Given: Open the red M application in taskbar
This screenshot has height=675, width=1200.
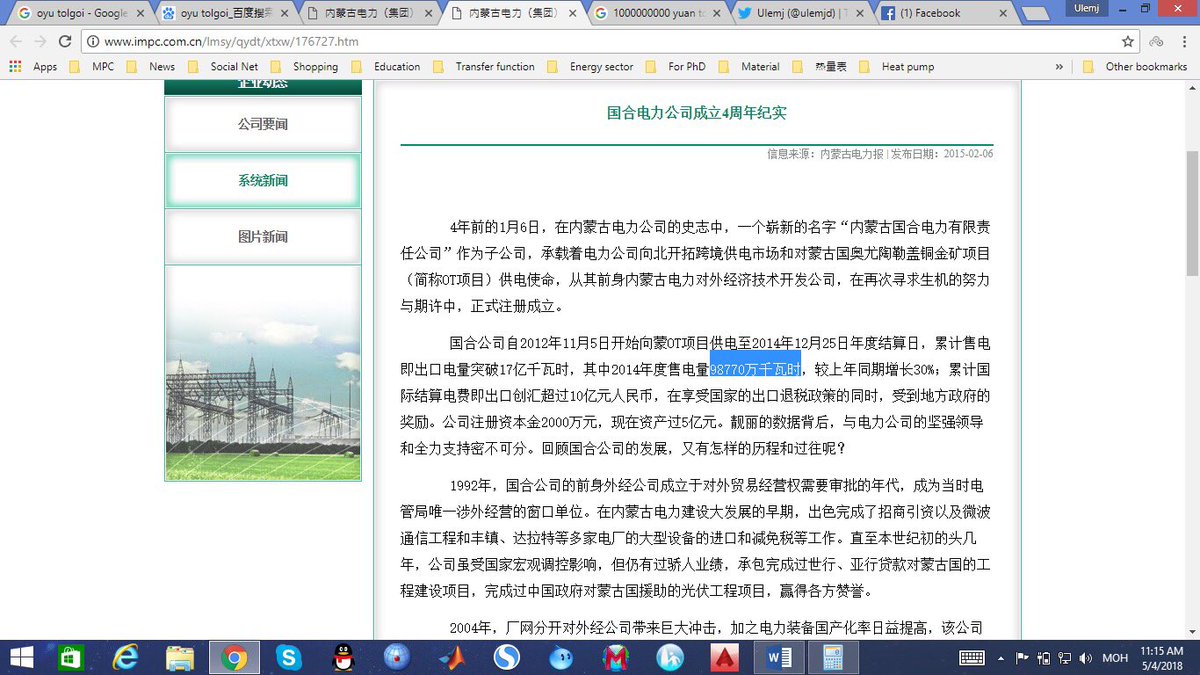Looking at the screenshot, I should (x=616, y=657).
